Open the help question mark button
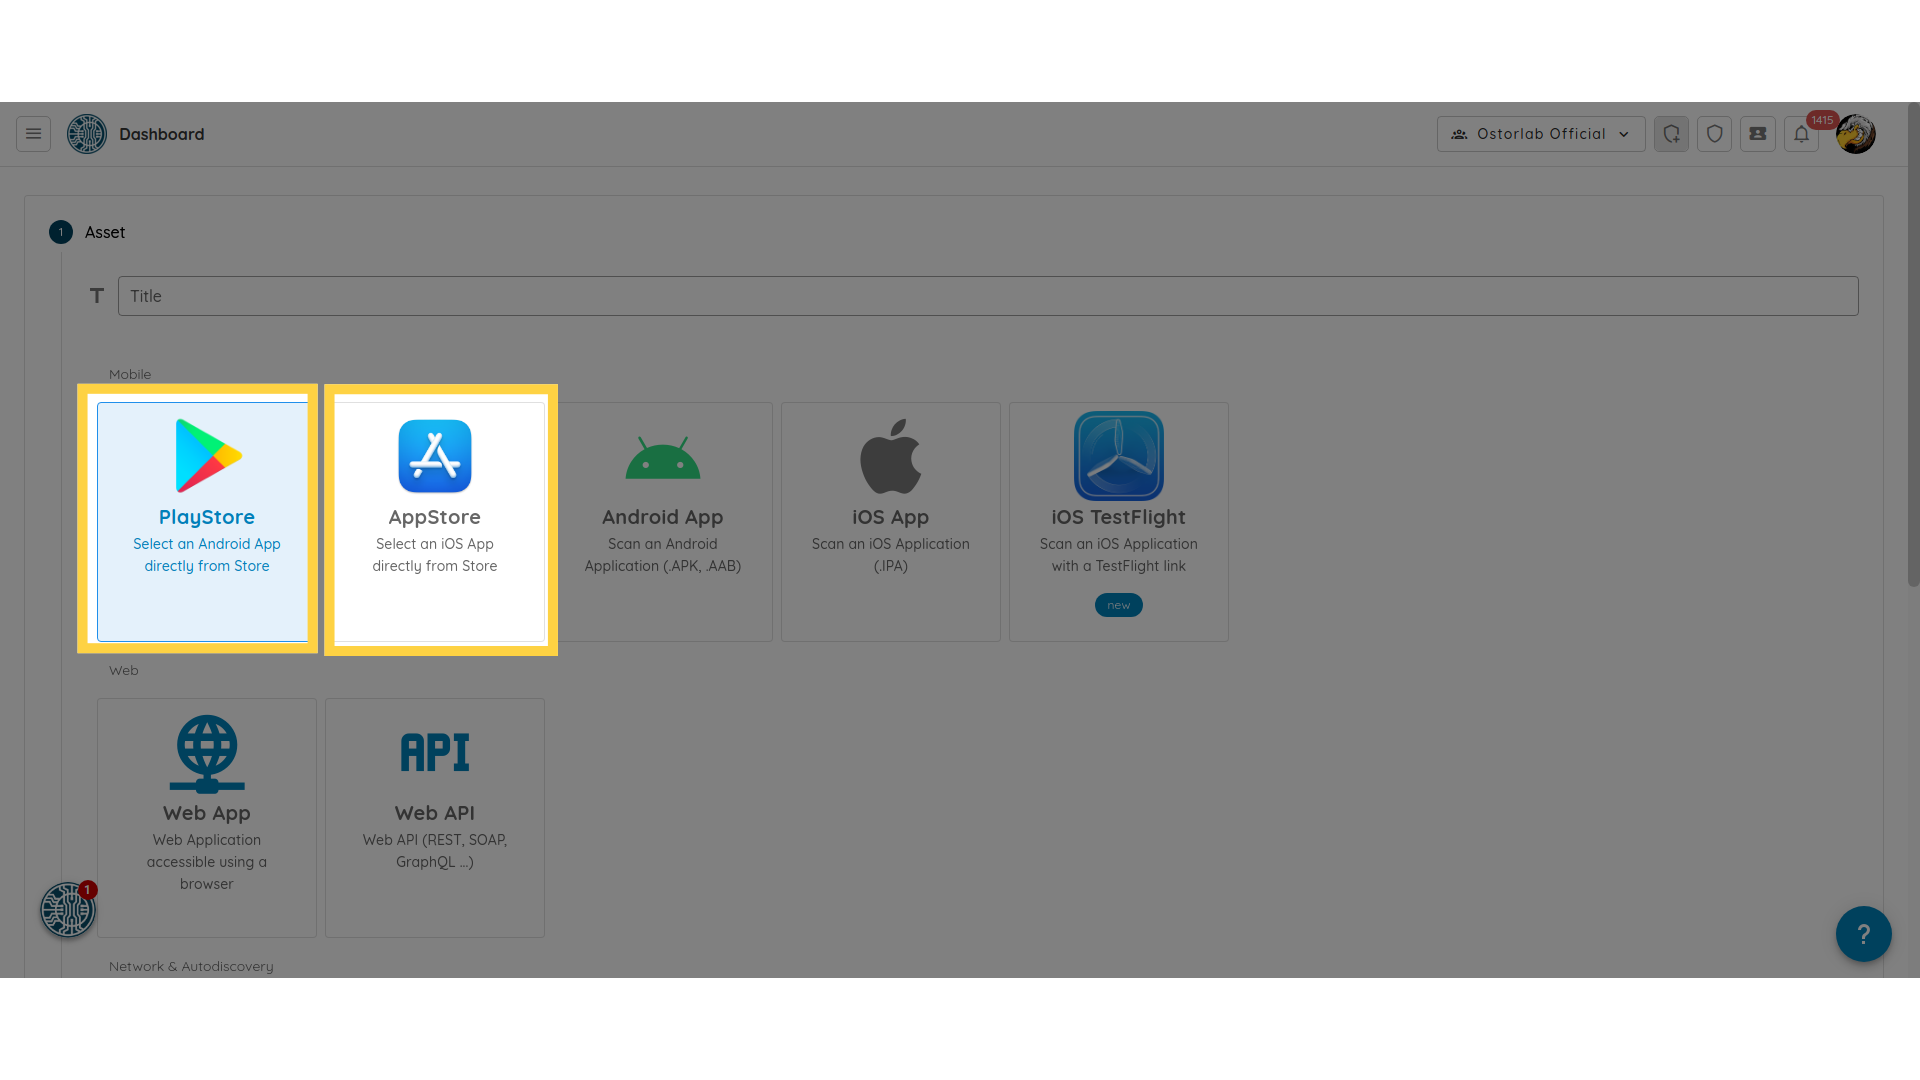 [1863, 934]
